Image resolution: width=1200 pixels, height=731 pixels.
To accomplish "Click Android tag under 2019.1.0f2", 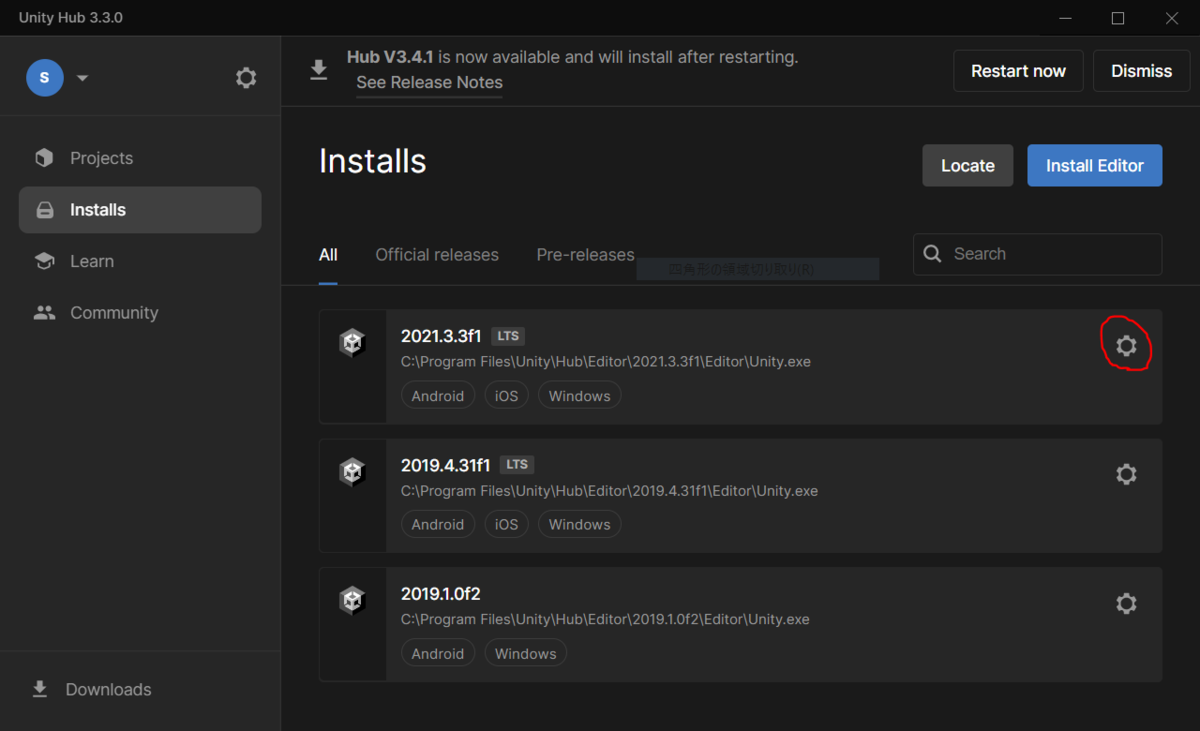I will tap(438, 654).
